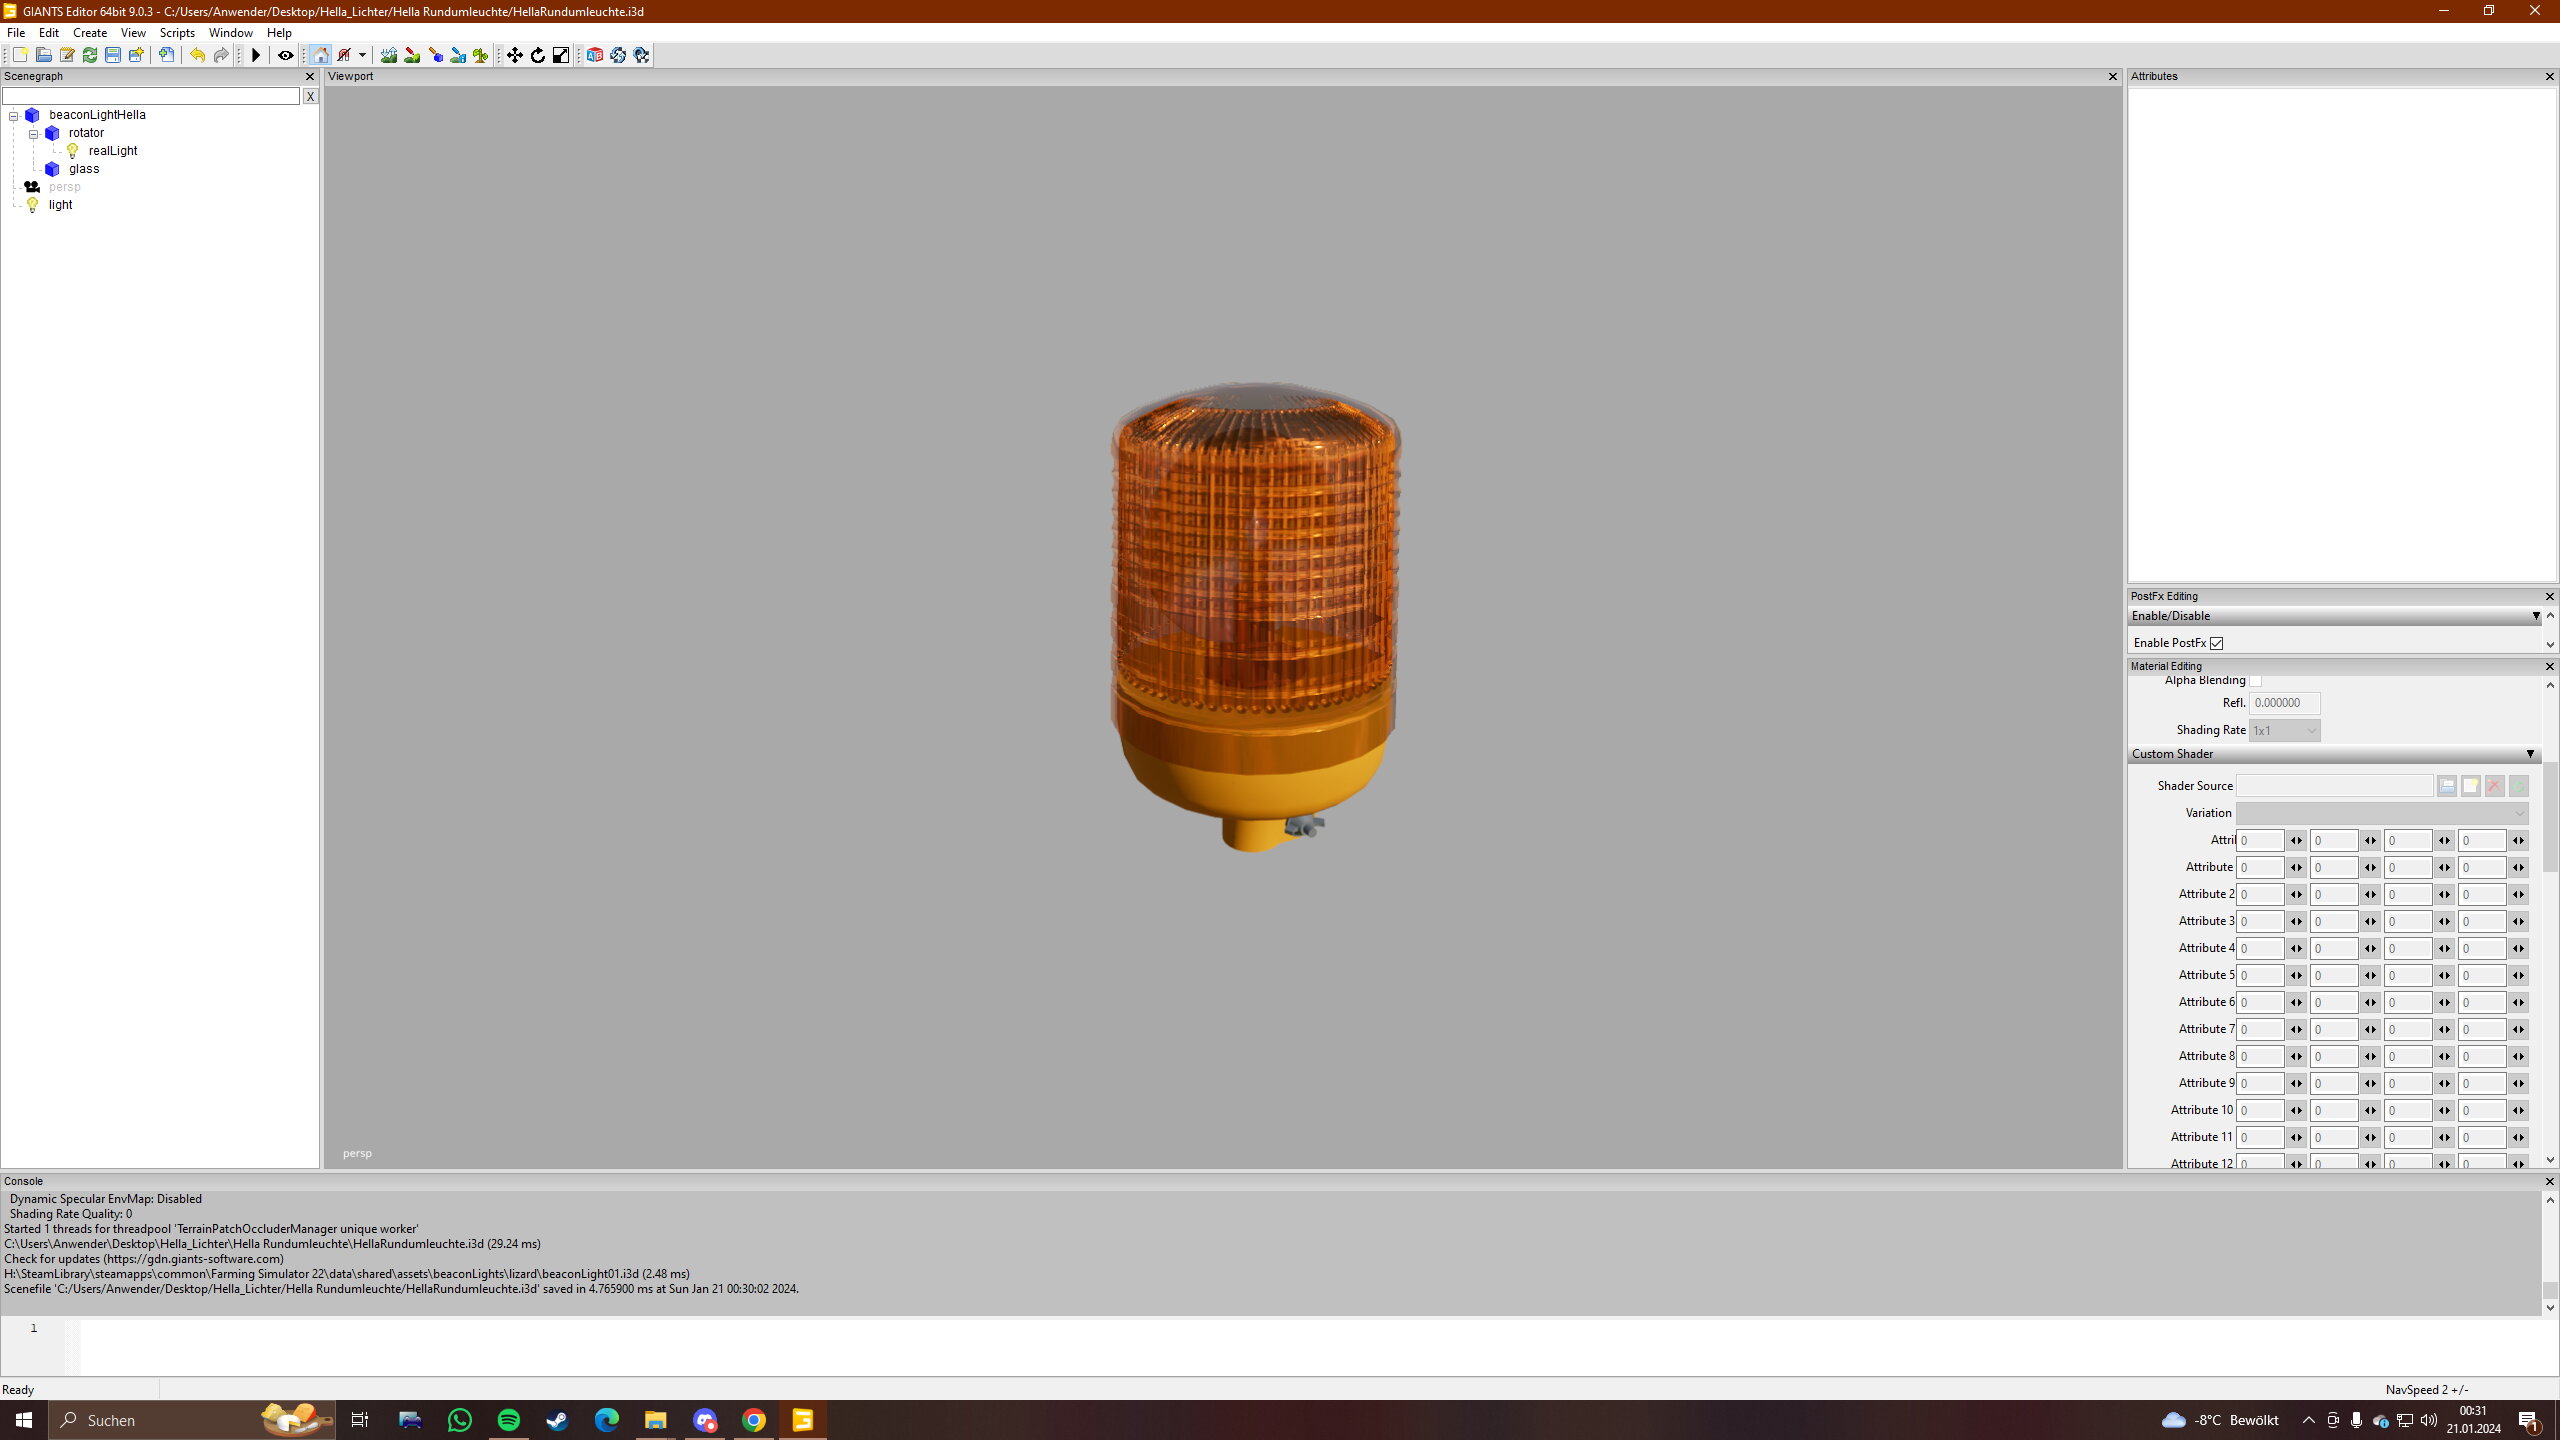The height and width of the screenshot is (1440, 2560).
Task: Collapse the Custom Shader section
Action: pyautogui.click(x=2530, y=754)
